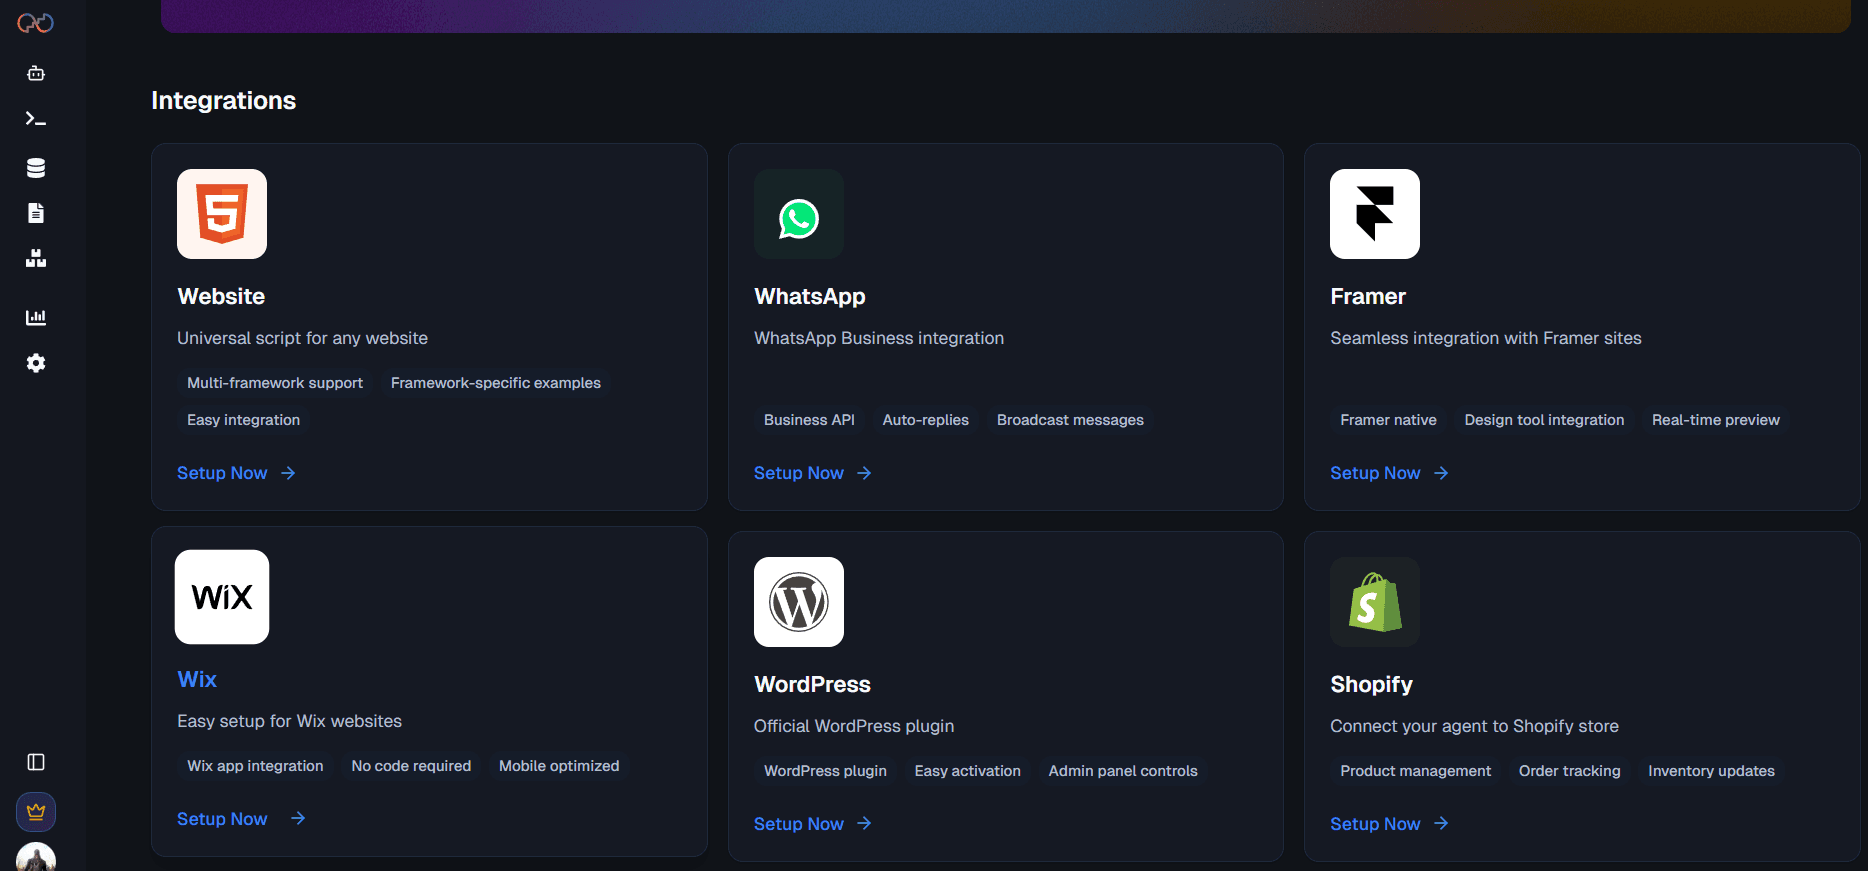Open the settings gear sidebar icon
The image size is (1868, 871).
pos(36,363)
